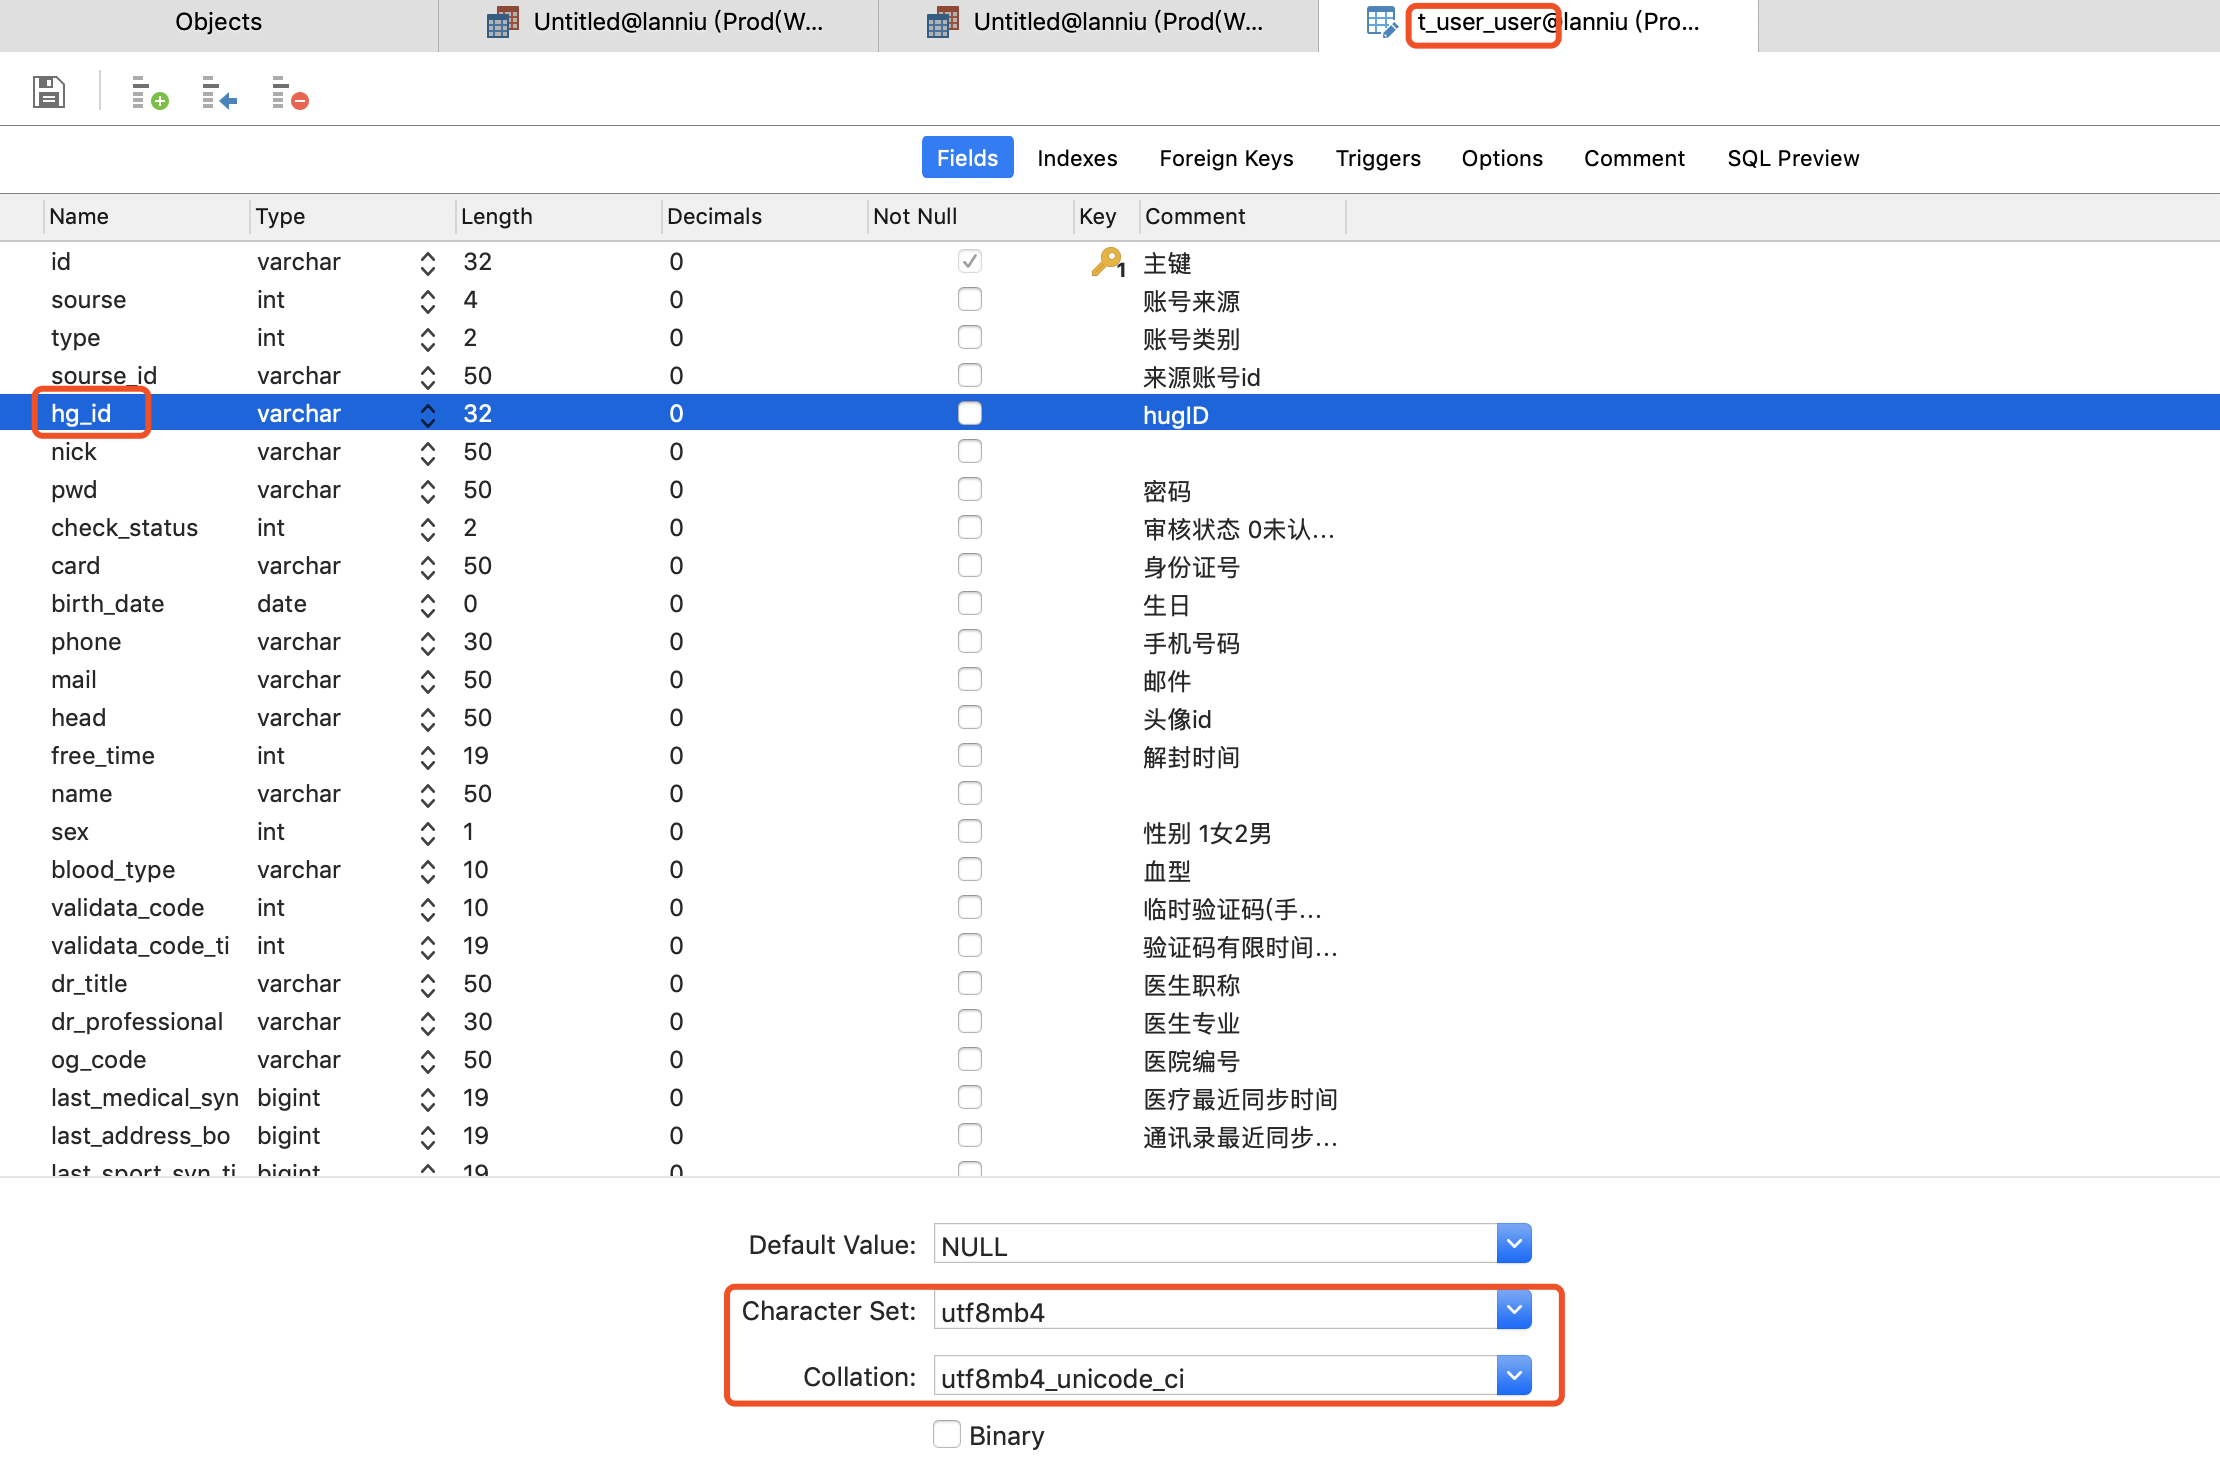Select the birth_date field name

pyautogui.click(x=108, y=604)
